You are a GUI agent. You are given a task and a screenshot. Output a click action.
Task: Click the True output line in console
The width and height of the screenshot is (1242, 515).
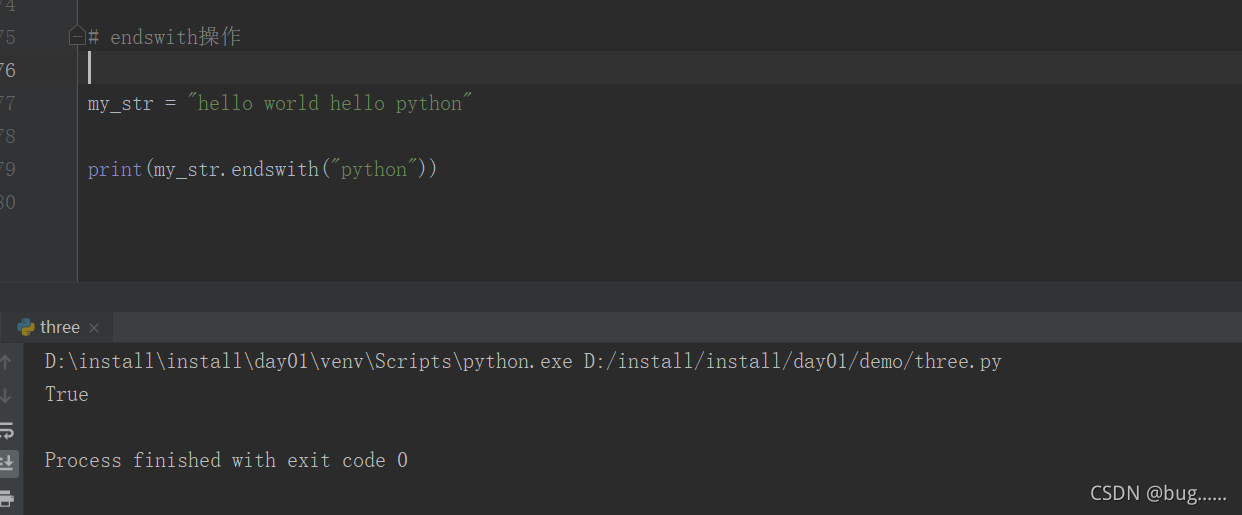point(67,394)
